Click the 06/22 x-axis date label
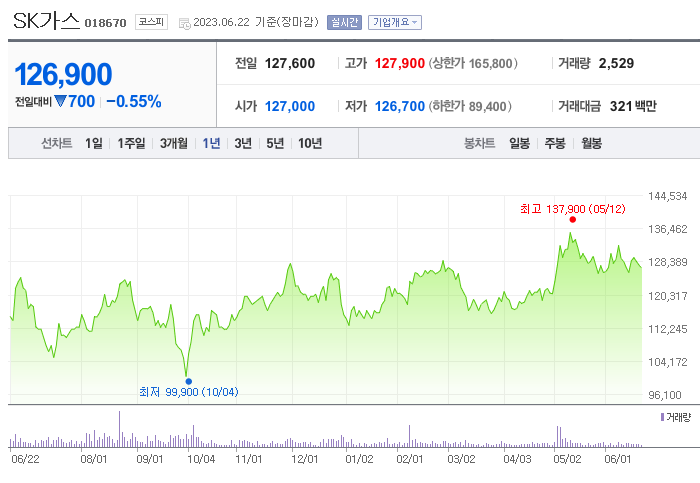Screen dimensions: 700x483 (25, 459)
